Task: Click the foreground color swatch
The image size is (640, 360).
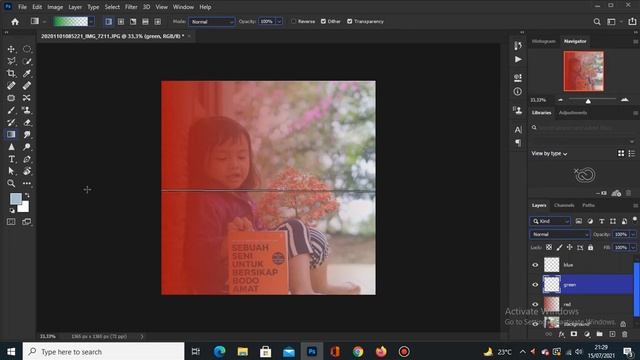Action: coord(16,199)
